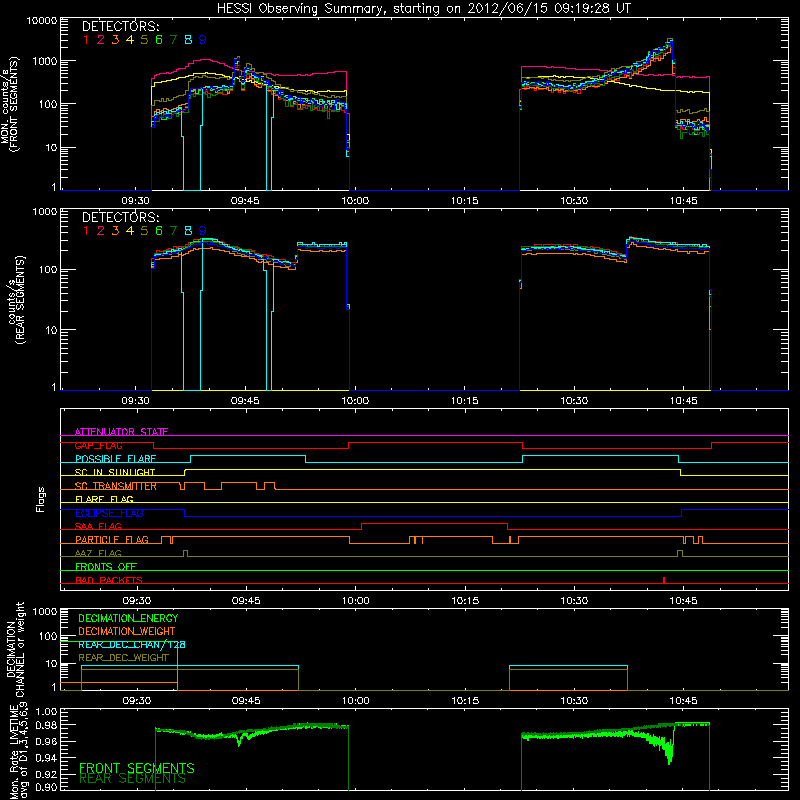Viewport: 800px width, 800px height.
Task: Select the FRONTS_OFF label
Action: (x=106, y=566)
